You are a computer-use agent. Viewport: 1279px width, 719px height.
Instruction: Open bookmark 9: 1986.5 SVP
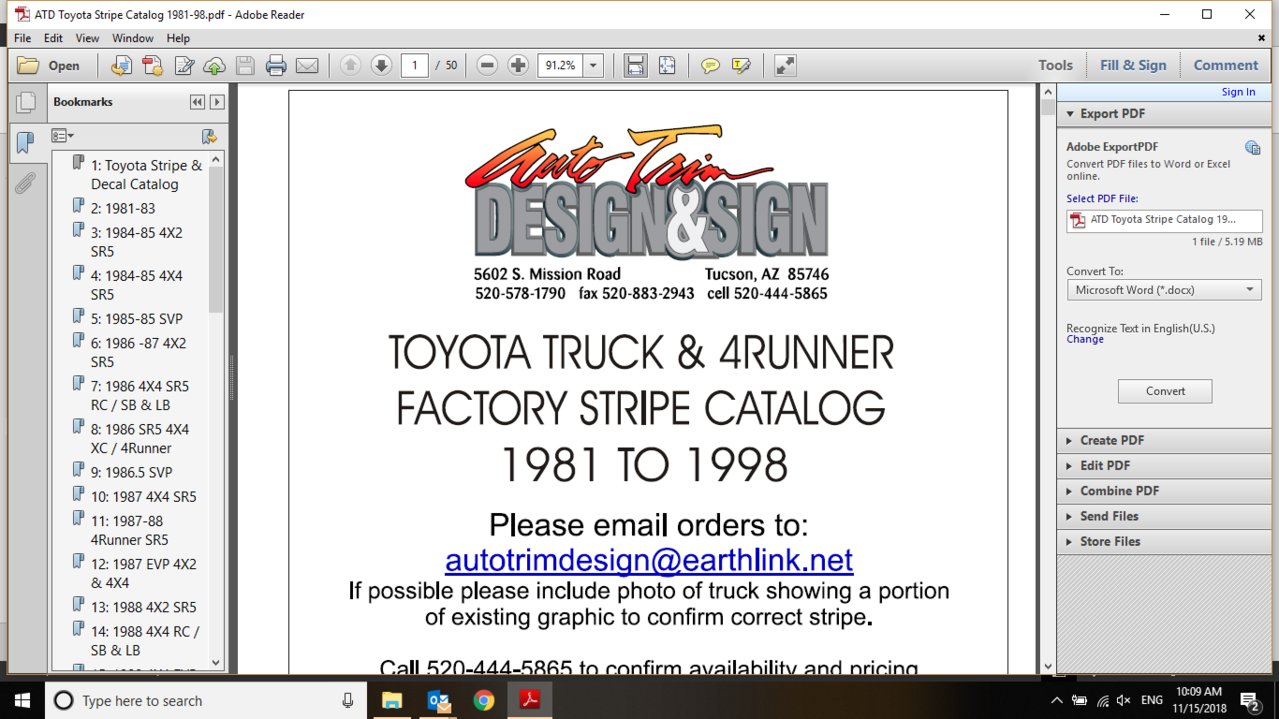[131, 472]
